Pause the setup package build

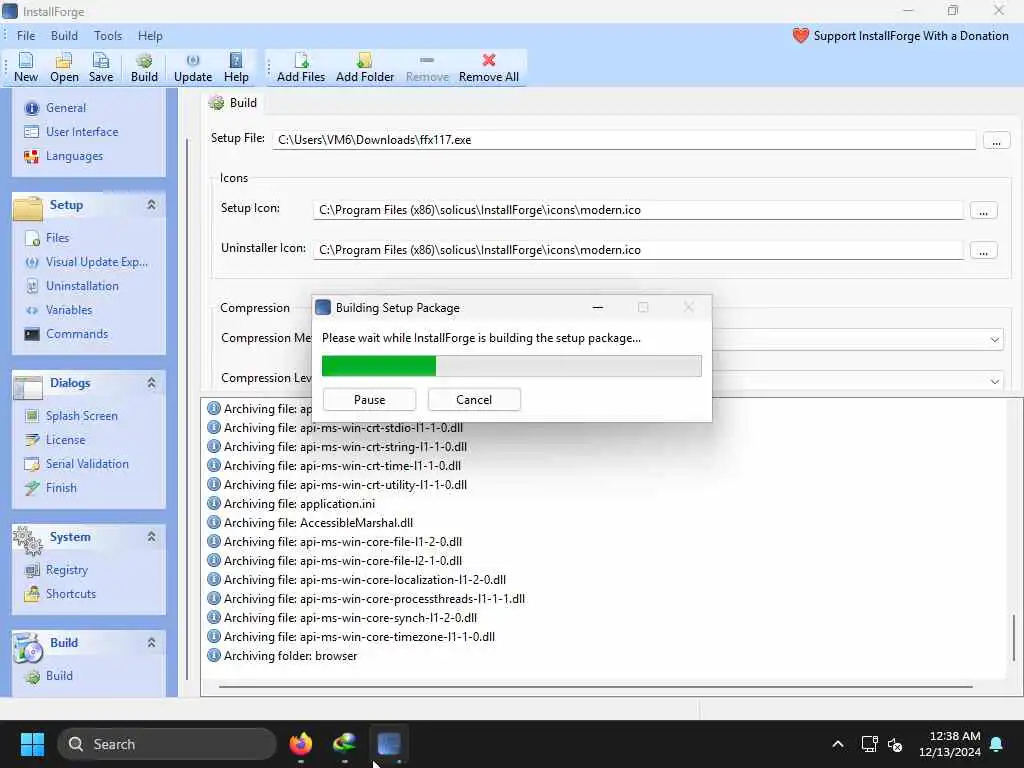click(370, 400)
